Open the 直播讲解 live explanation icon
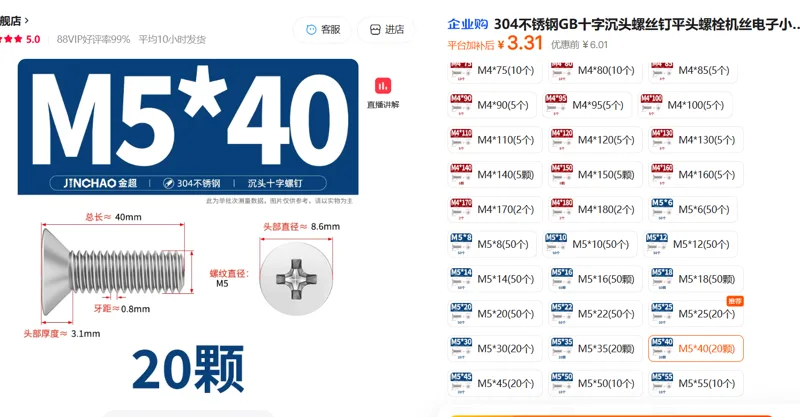Viewport: 800px width, 417px height. [383, 92]
